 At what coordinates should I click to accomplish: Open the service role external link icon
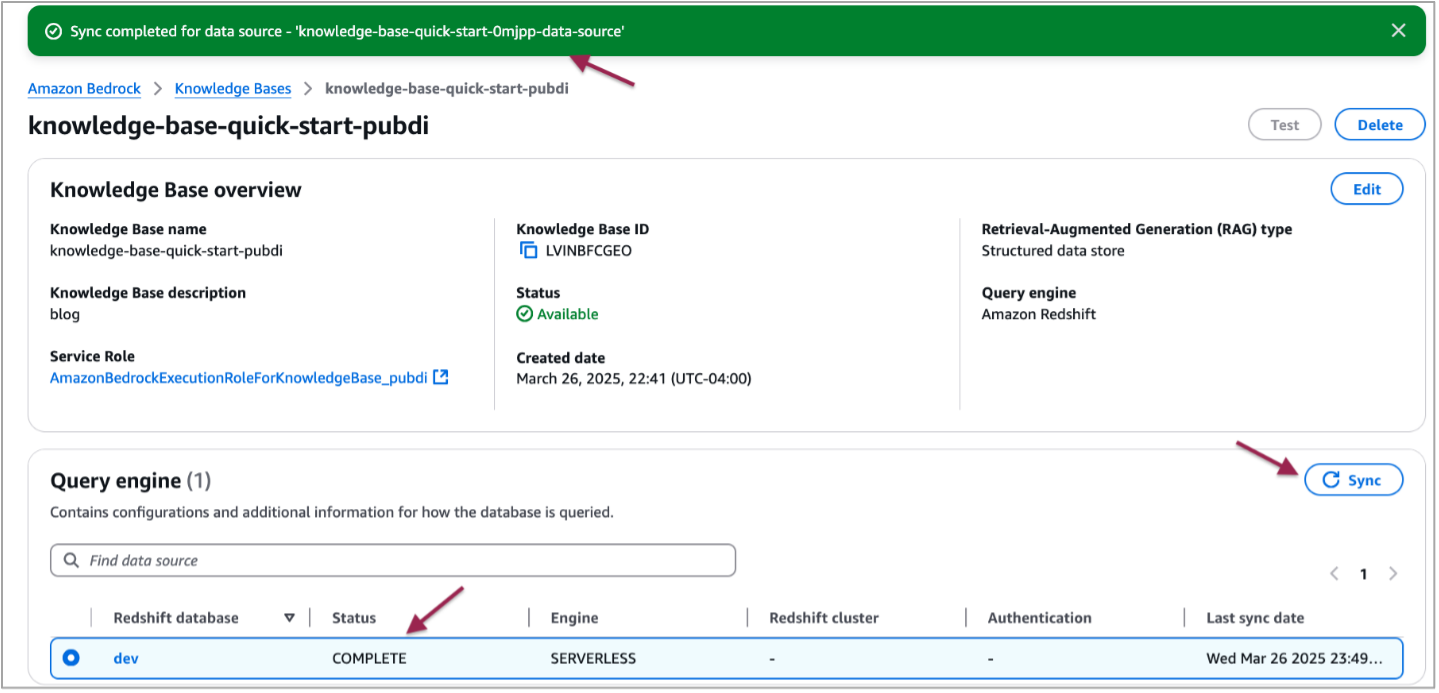click(x=440, y=378)
